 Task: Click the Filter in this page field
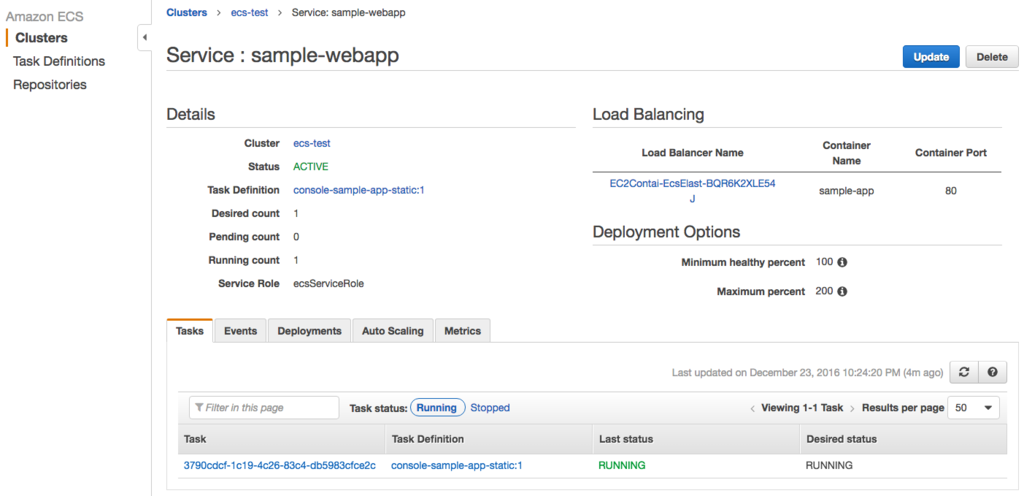(264, 408)
